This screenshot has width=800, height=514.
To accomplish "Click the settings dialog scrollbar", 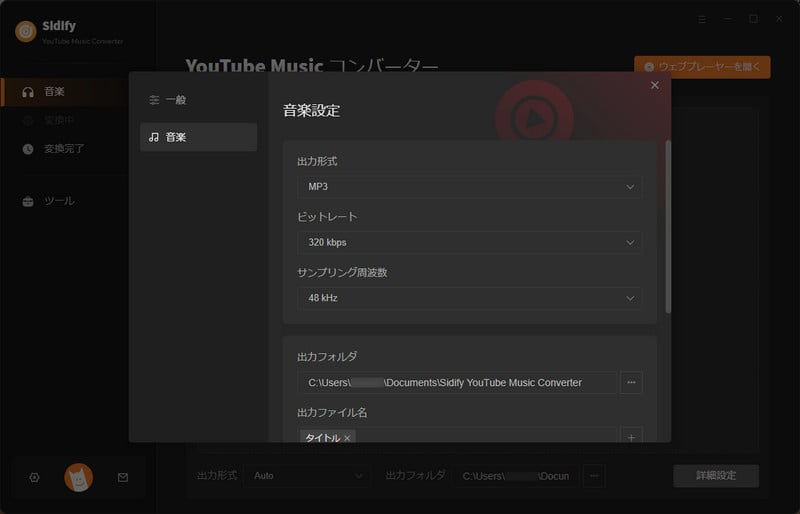I will pos(668,227).
